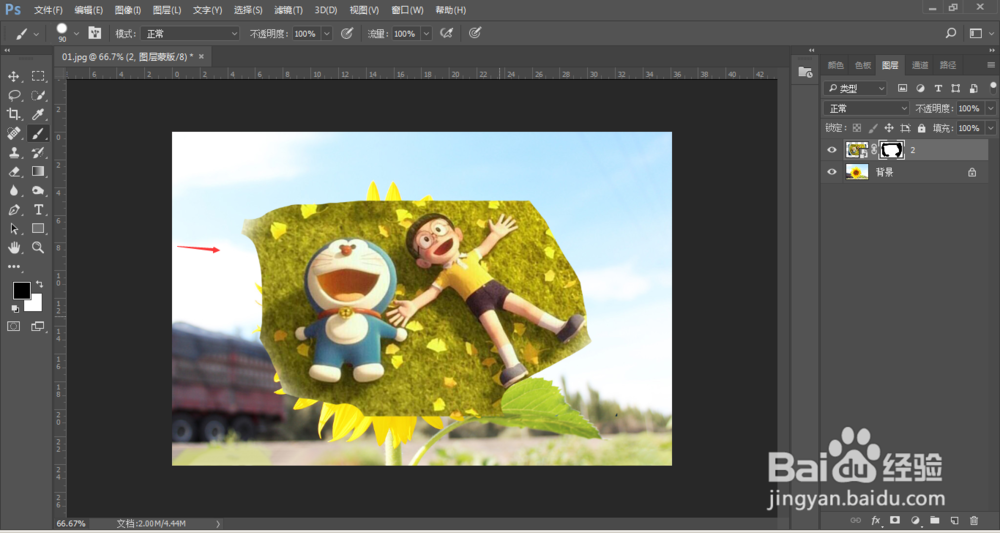Hide layer 2 with eye icon

tap(832, 150)
